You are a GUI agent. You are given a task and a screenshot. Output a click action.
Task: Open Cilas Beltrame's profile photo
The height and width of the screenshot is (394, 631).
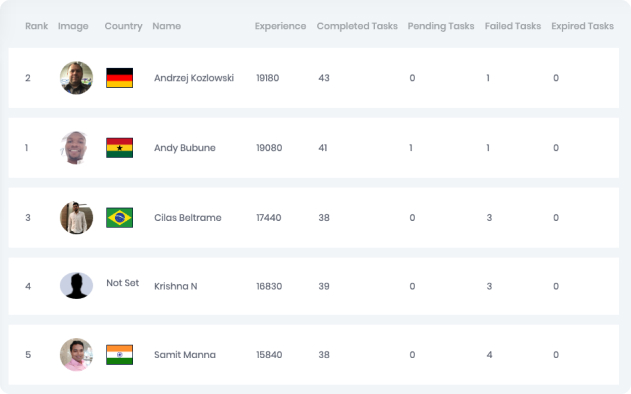(76, 218)
